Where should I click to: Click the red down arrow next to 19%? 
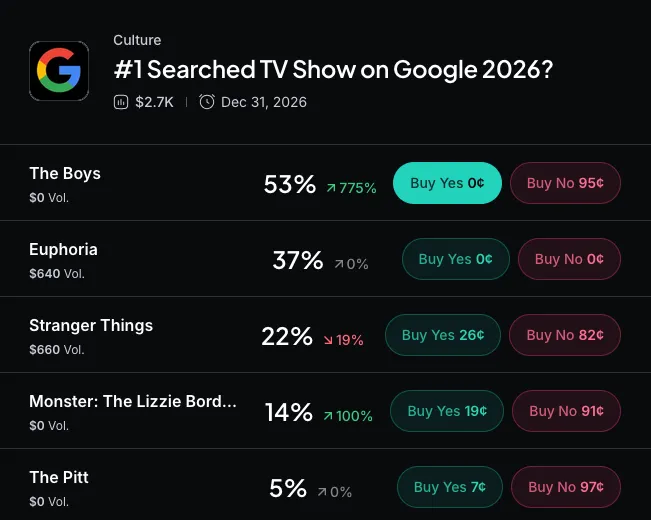pos(328,340)
